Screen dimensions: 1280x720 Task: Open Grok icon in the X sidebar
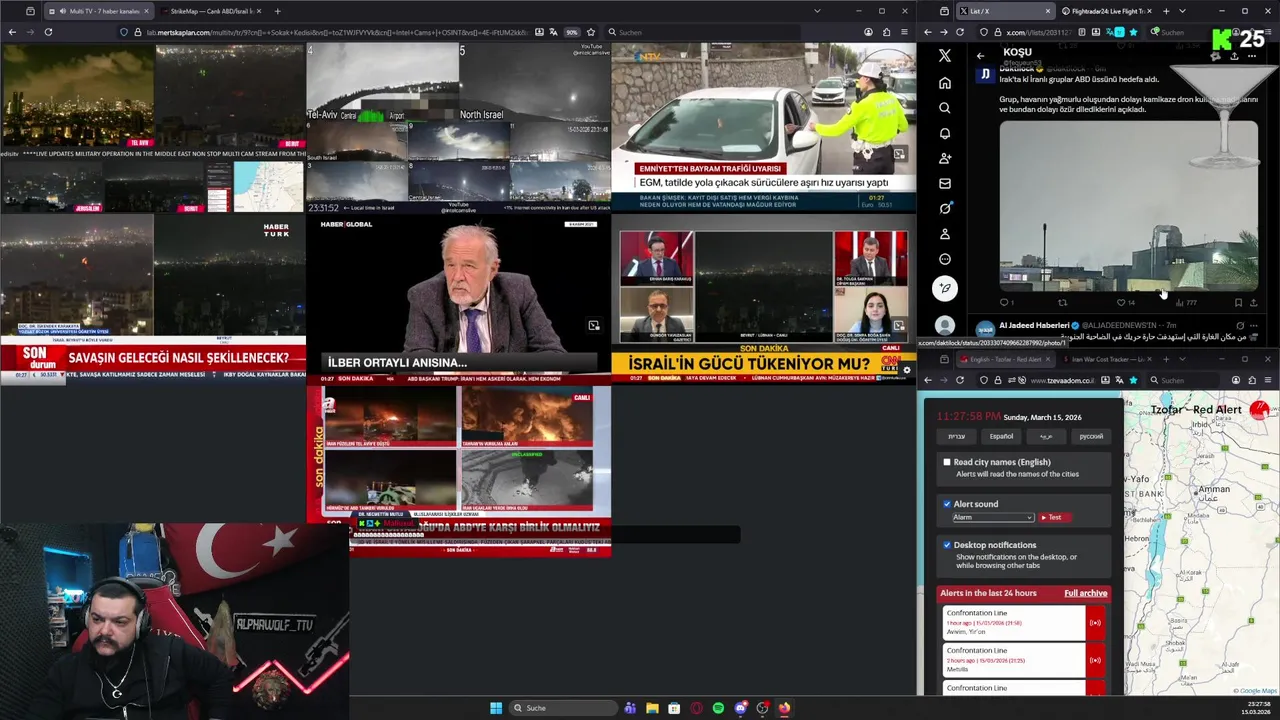pos(945,208)
